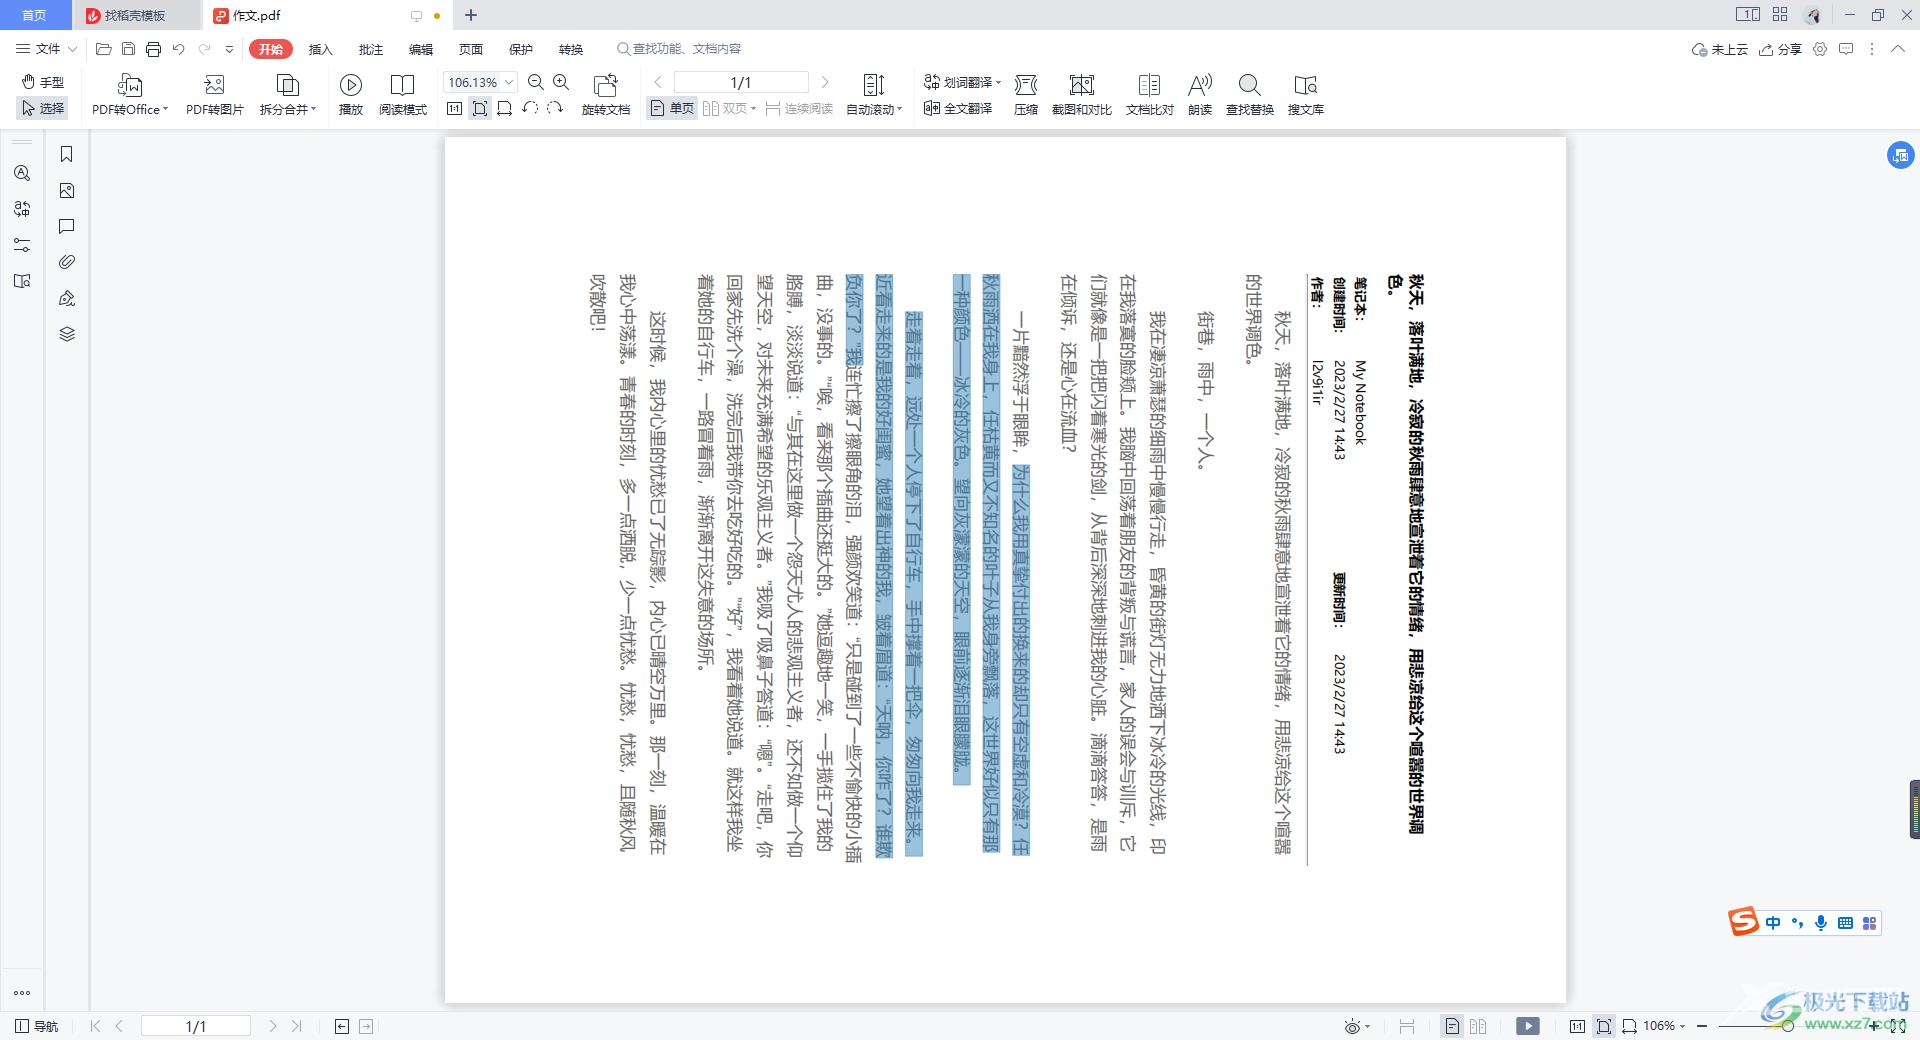This screenshot has width=1920, height=1040.
Task: Open the thumbnail panel in sidebar
Action: coord(67,191)
